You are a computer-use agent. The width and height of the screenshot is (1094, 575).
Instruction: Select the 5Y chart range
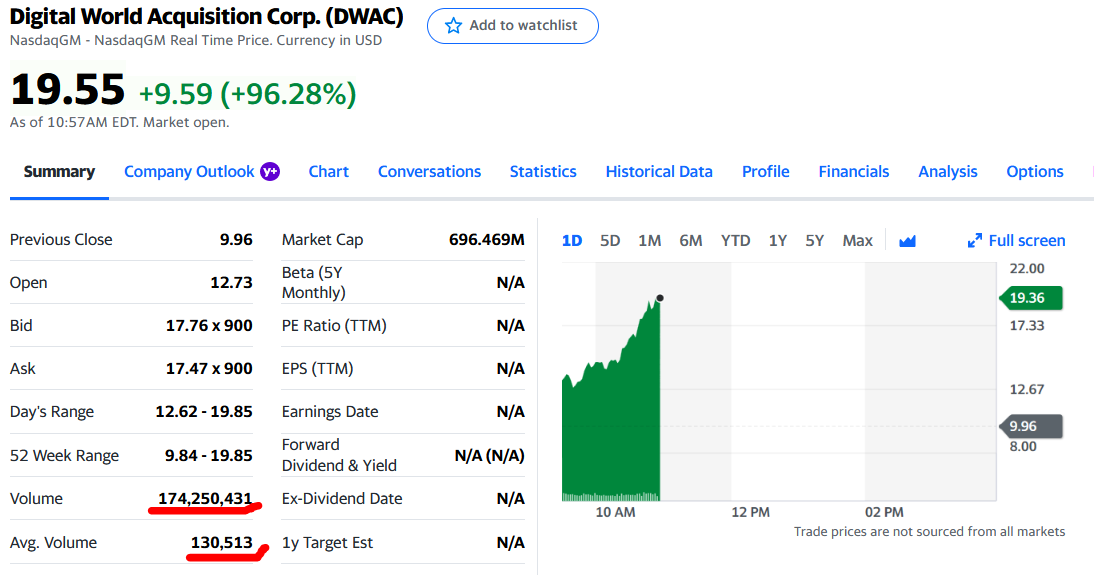click(814, 241)
